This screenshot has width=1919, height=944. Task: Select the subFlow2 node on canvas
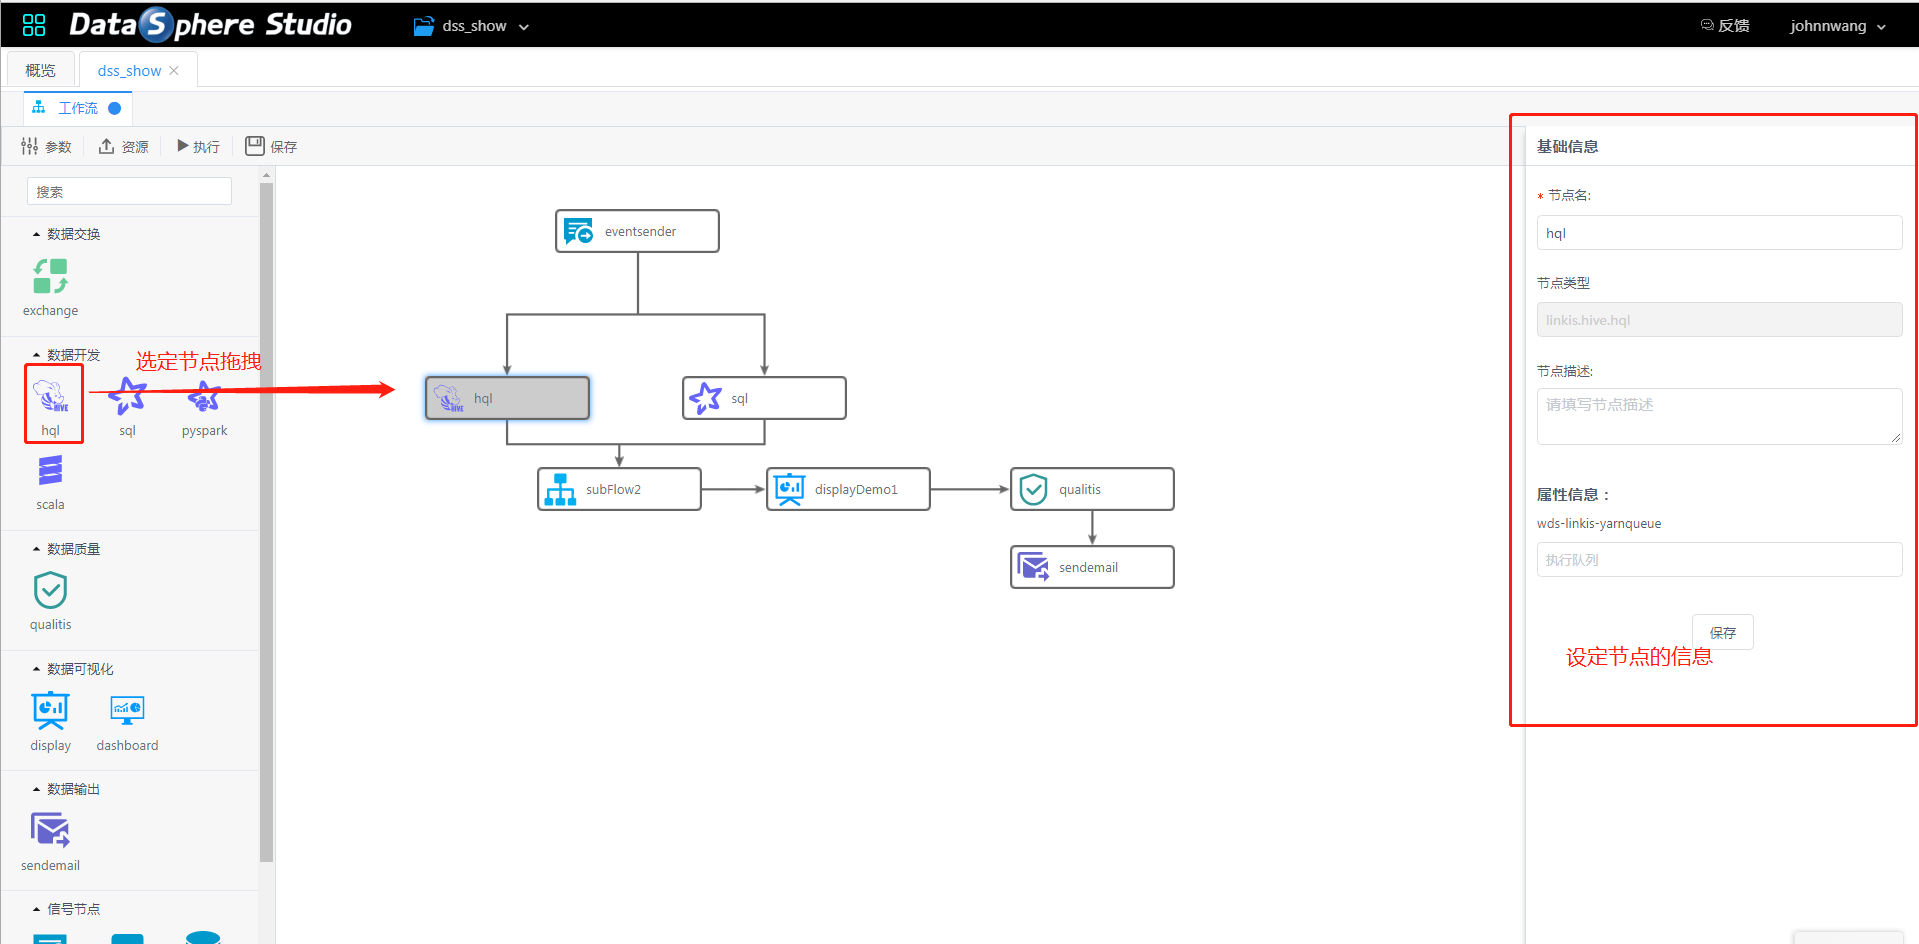coord(619,489)
